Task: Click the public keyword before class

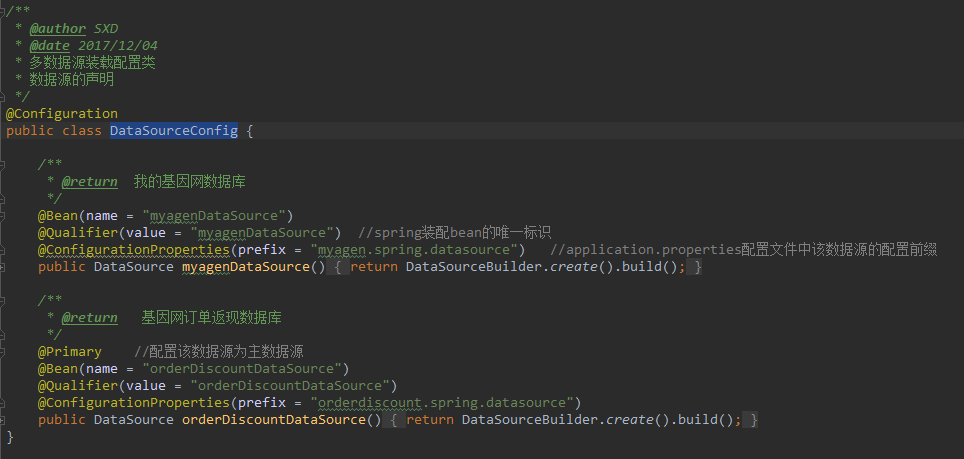Action: [30, 131]
